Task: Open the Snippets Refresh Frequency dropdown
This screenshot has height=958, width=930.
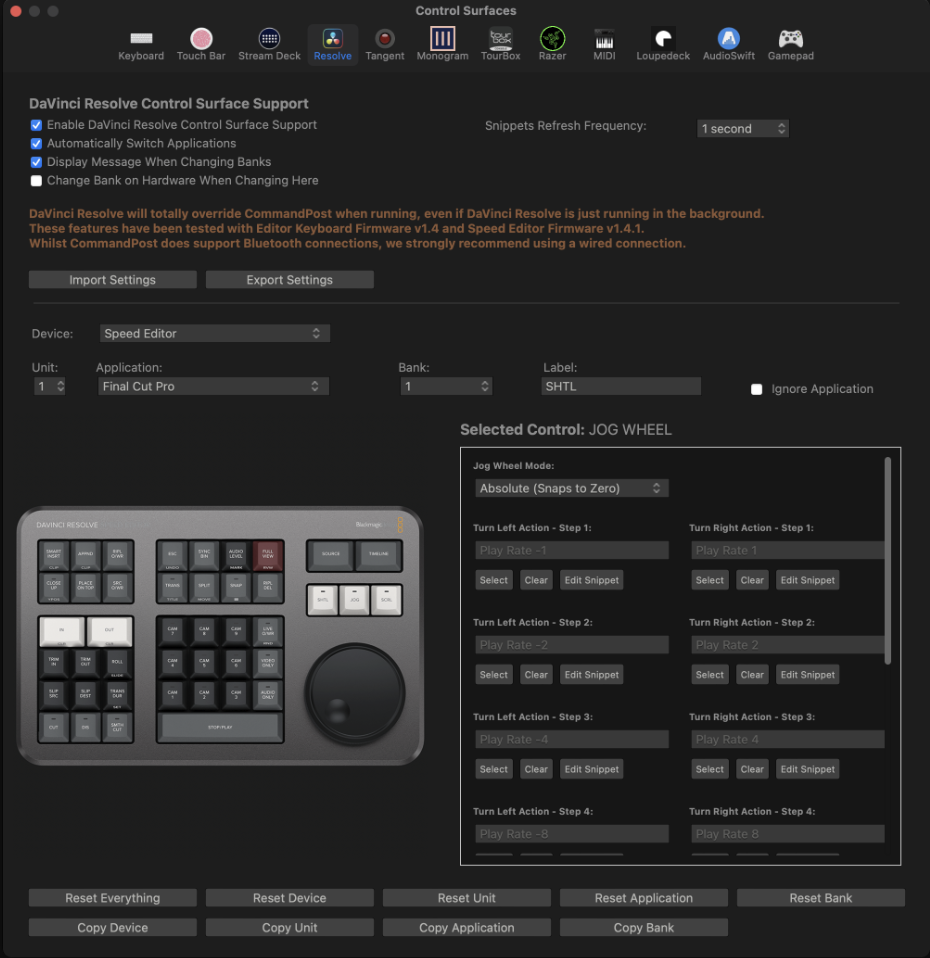Action: [x=742, y=128]
